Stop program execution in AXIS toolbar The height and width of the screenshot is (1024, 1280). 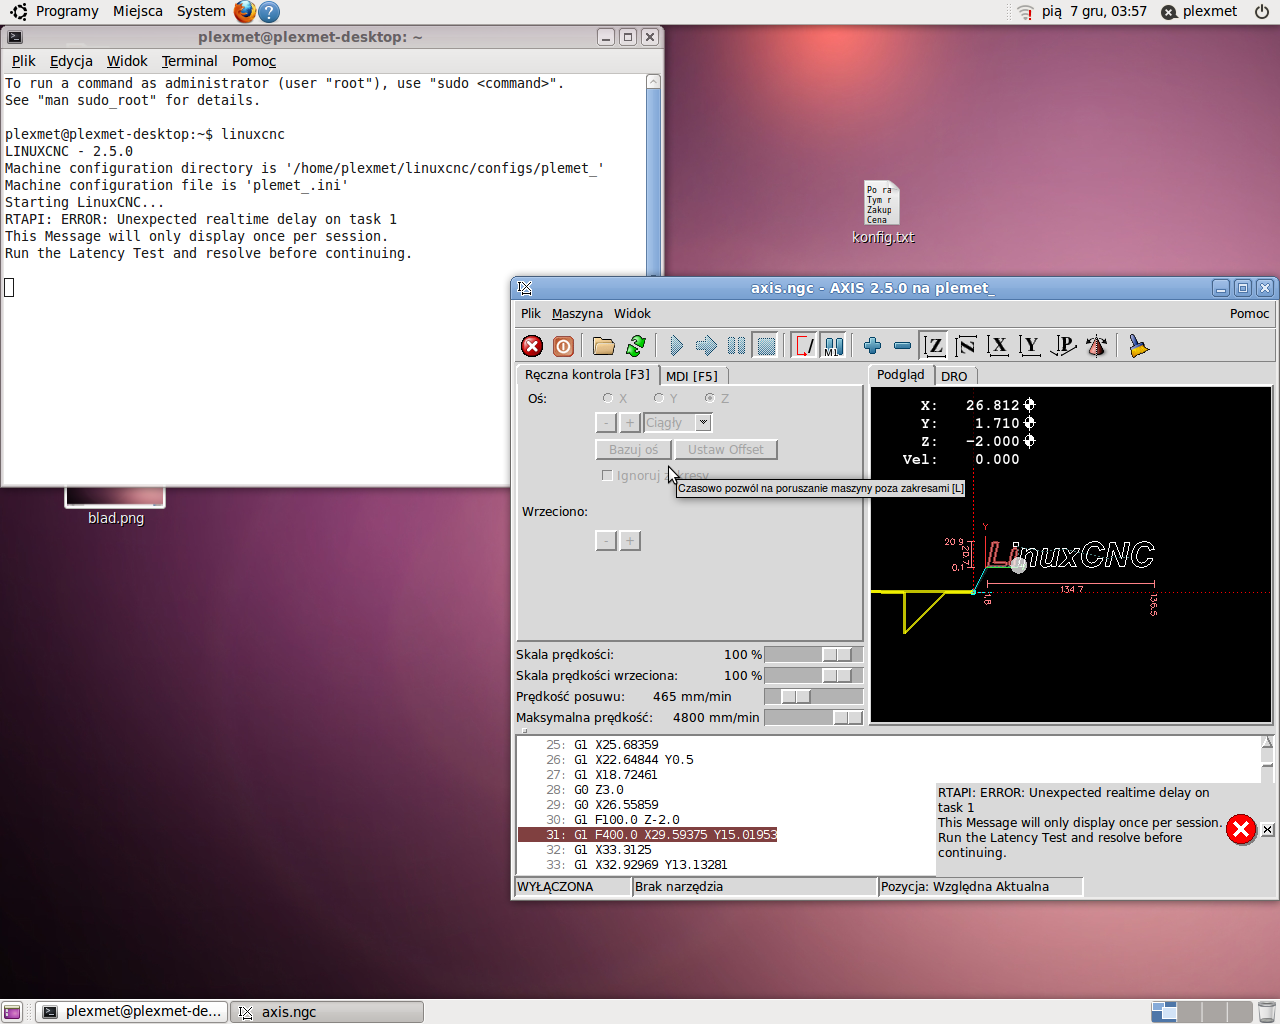coord(766,346)
